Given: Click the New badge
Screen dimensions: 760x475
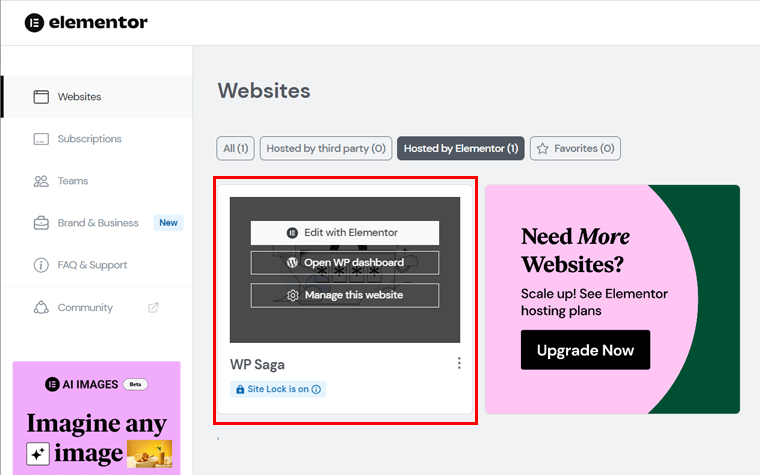Looking at the screenshot, I should pyautogui.click(x=168, y=222).
